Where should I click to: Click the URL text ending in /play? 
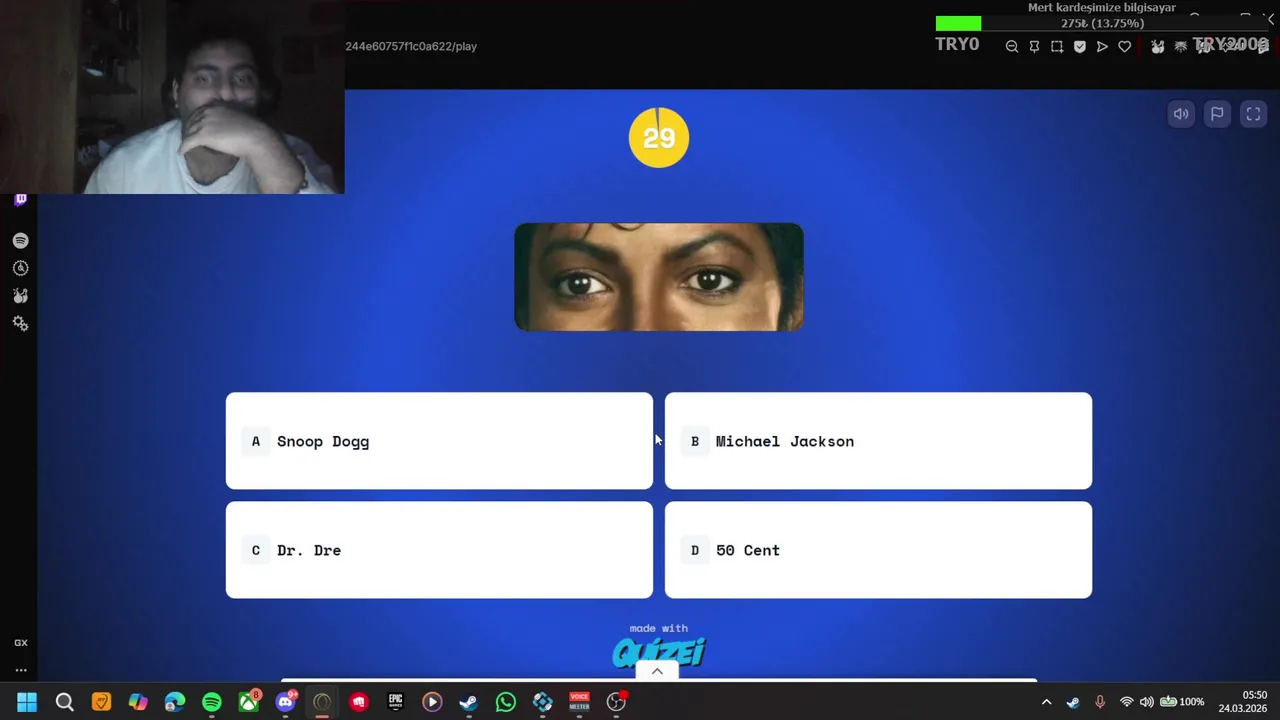pos(411,46)
